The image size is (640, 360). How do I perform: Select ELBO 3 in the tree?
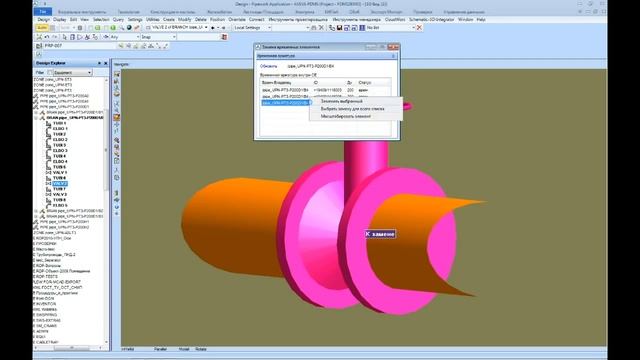pyautogui.click(x=60, y=151)
